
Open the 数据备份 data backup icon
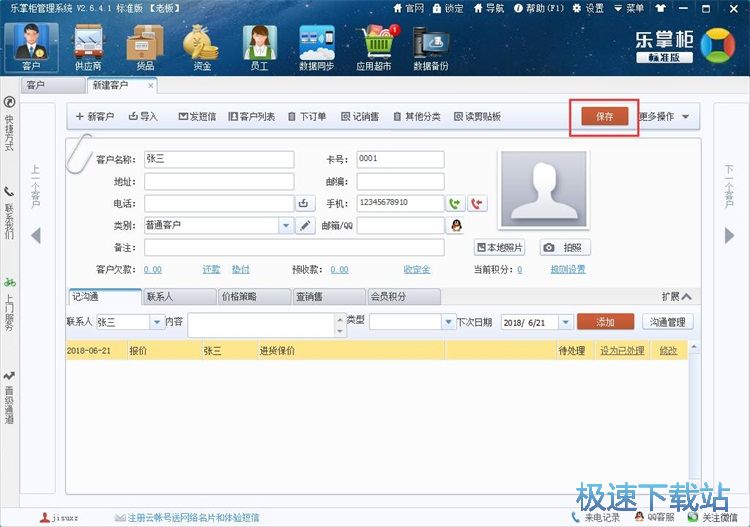click(x=431, y=48)
